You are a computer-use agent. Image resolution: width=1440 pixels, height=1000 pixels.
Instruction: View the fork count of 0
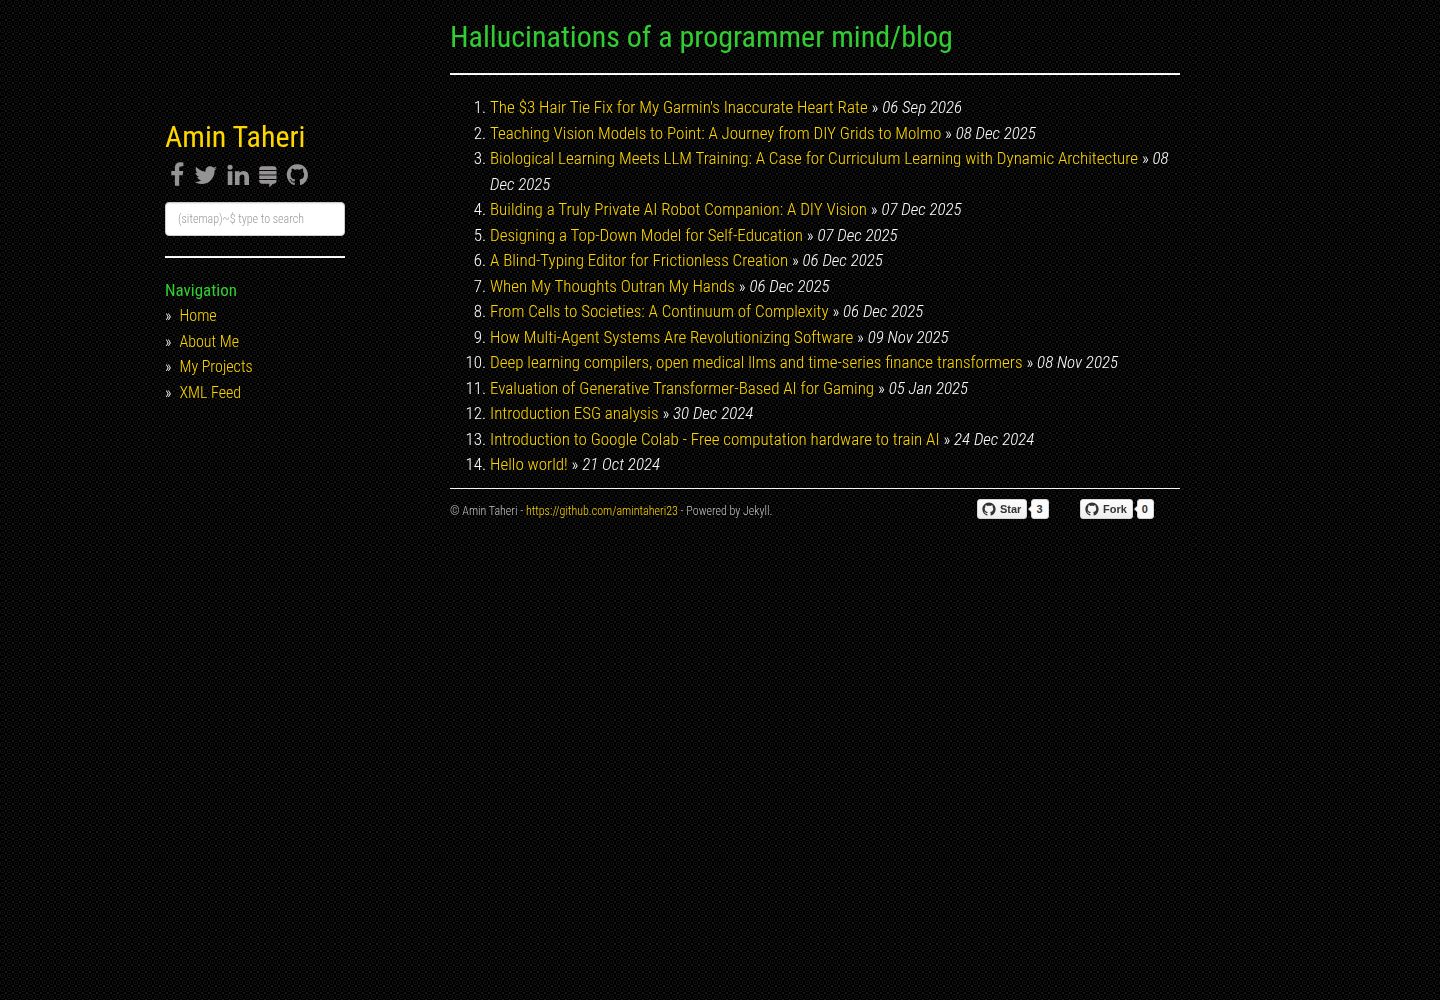click(1144, 509)
